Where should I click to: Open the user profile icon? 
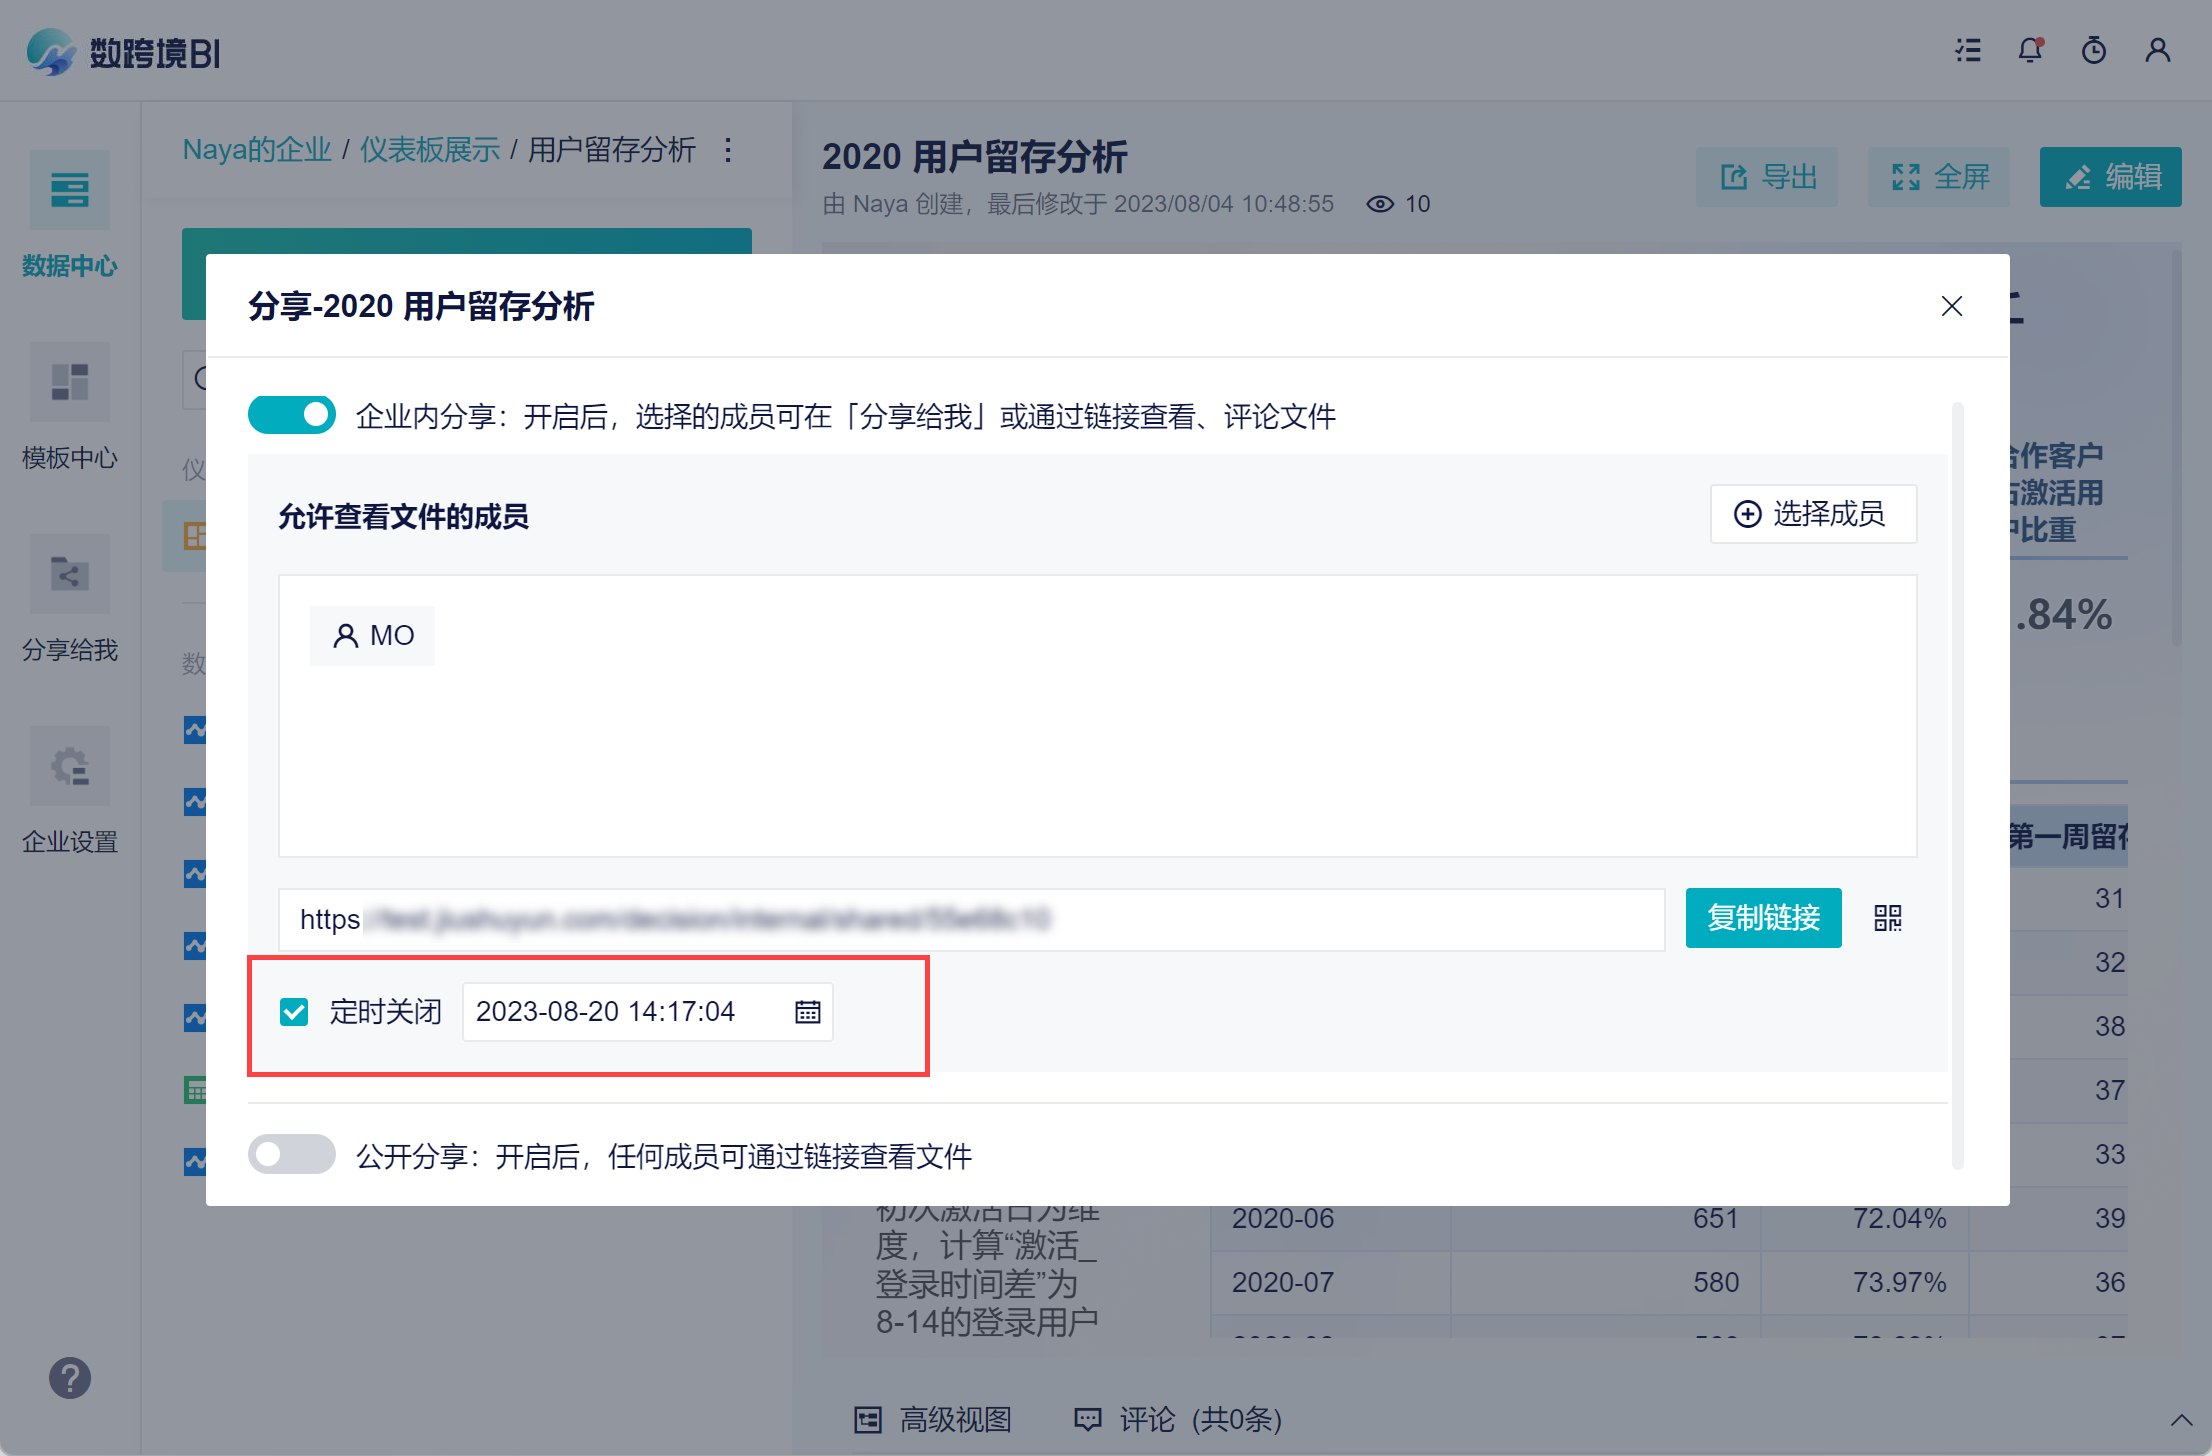click(2157, 50)
